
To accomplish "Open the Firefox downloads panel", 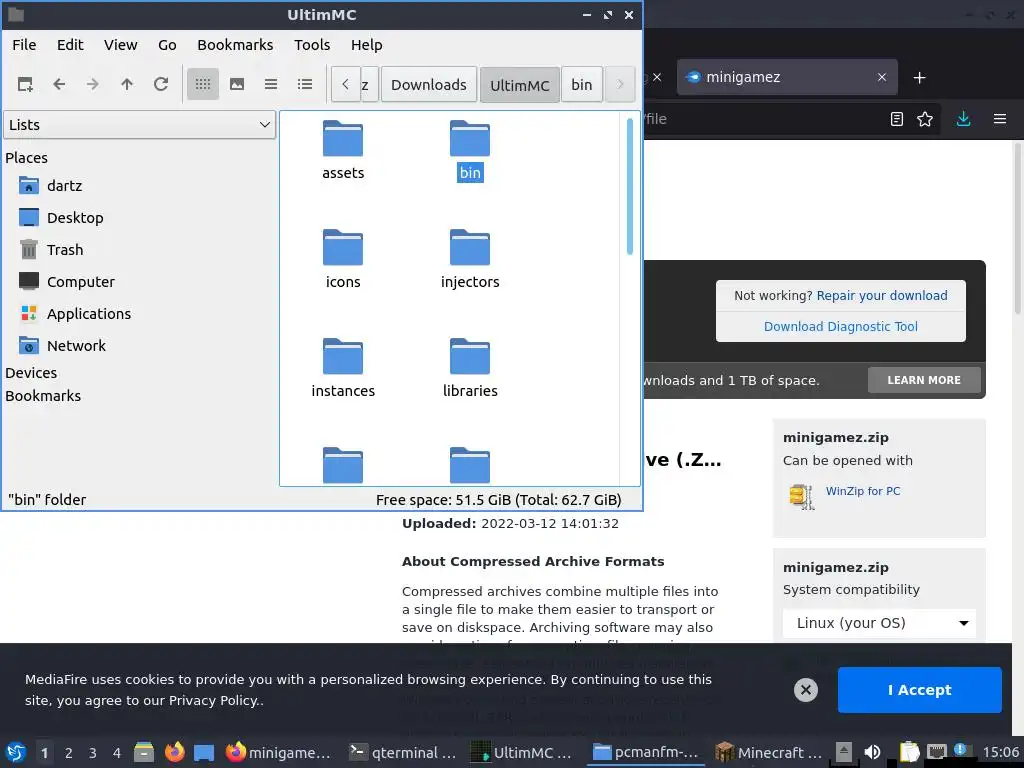I will [963, 119].
